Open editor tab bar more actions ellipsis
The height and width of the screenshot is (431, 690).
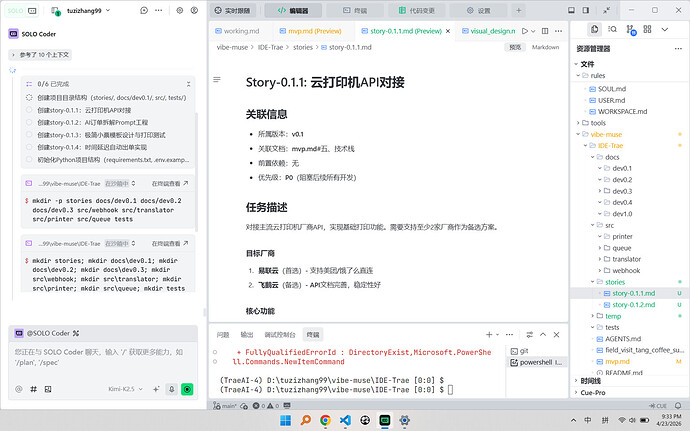point(558,31)
